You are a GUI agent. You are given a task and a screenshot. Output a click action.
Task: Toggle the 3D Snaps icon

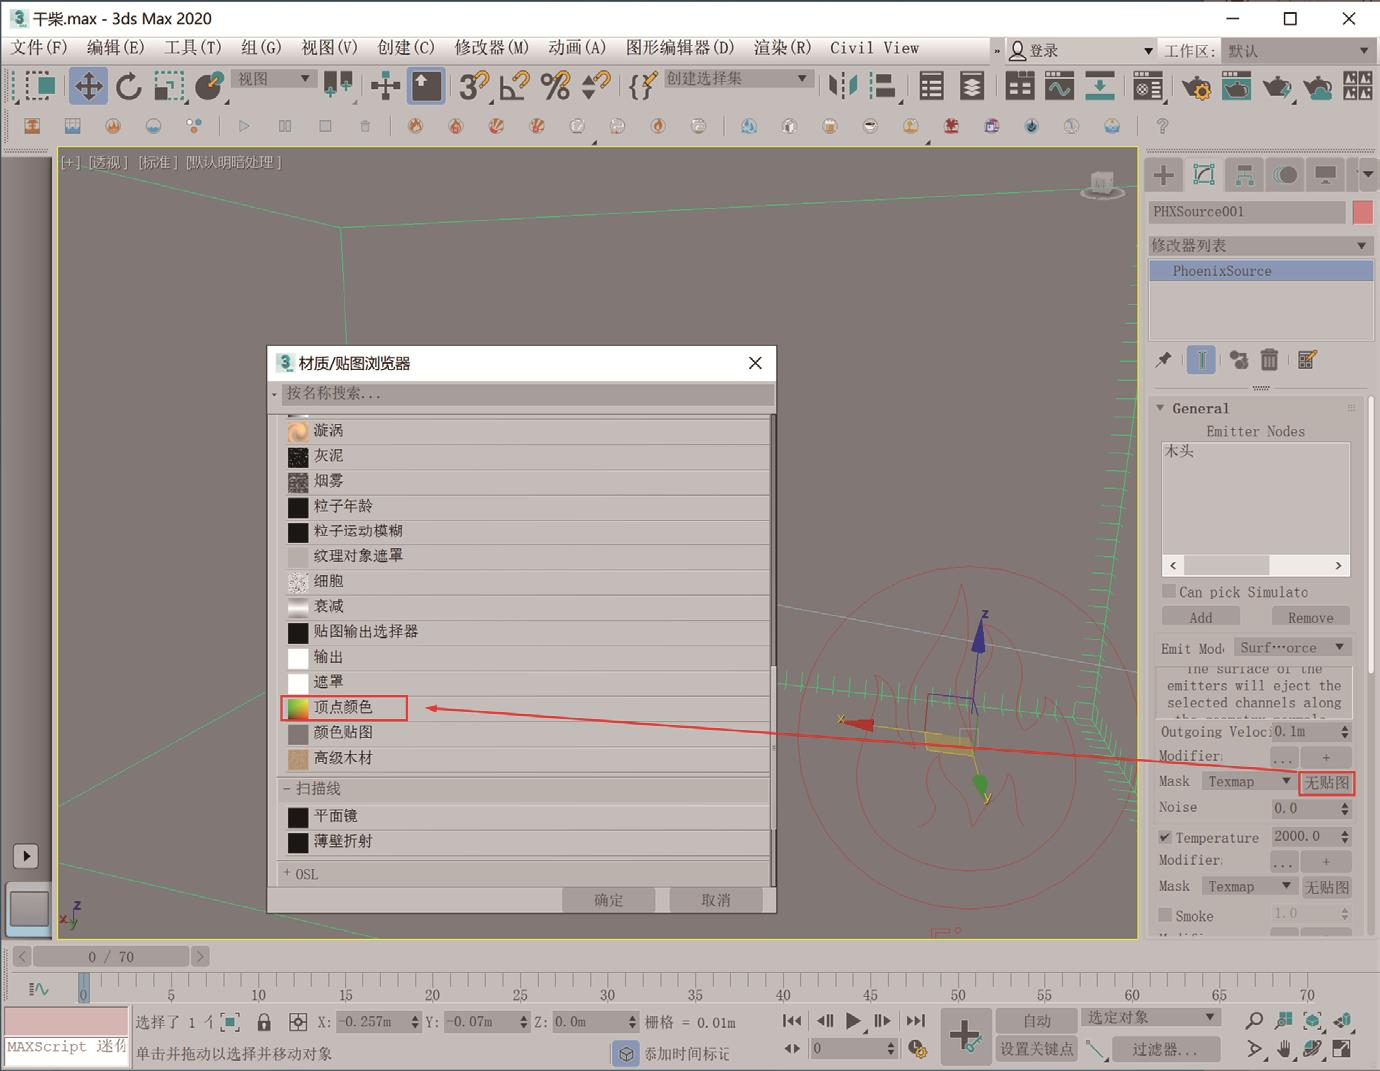473,87
